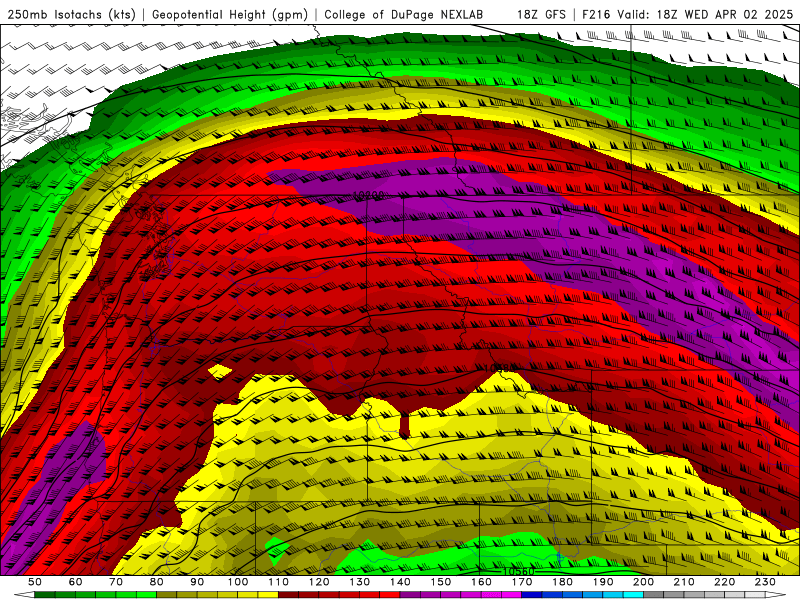Pick the bright yellow swatch left of 110
Image resolution: width=800 pixels, height=600 pixels.
click(268, 595)
